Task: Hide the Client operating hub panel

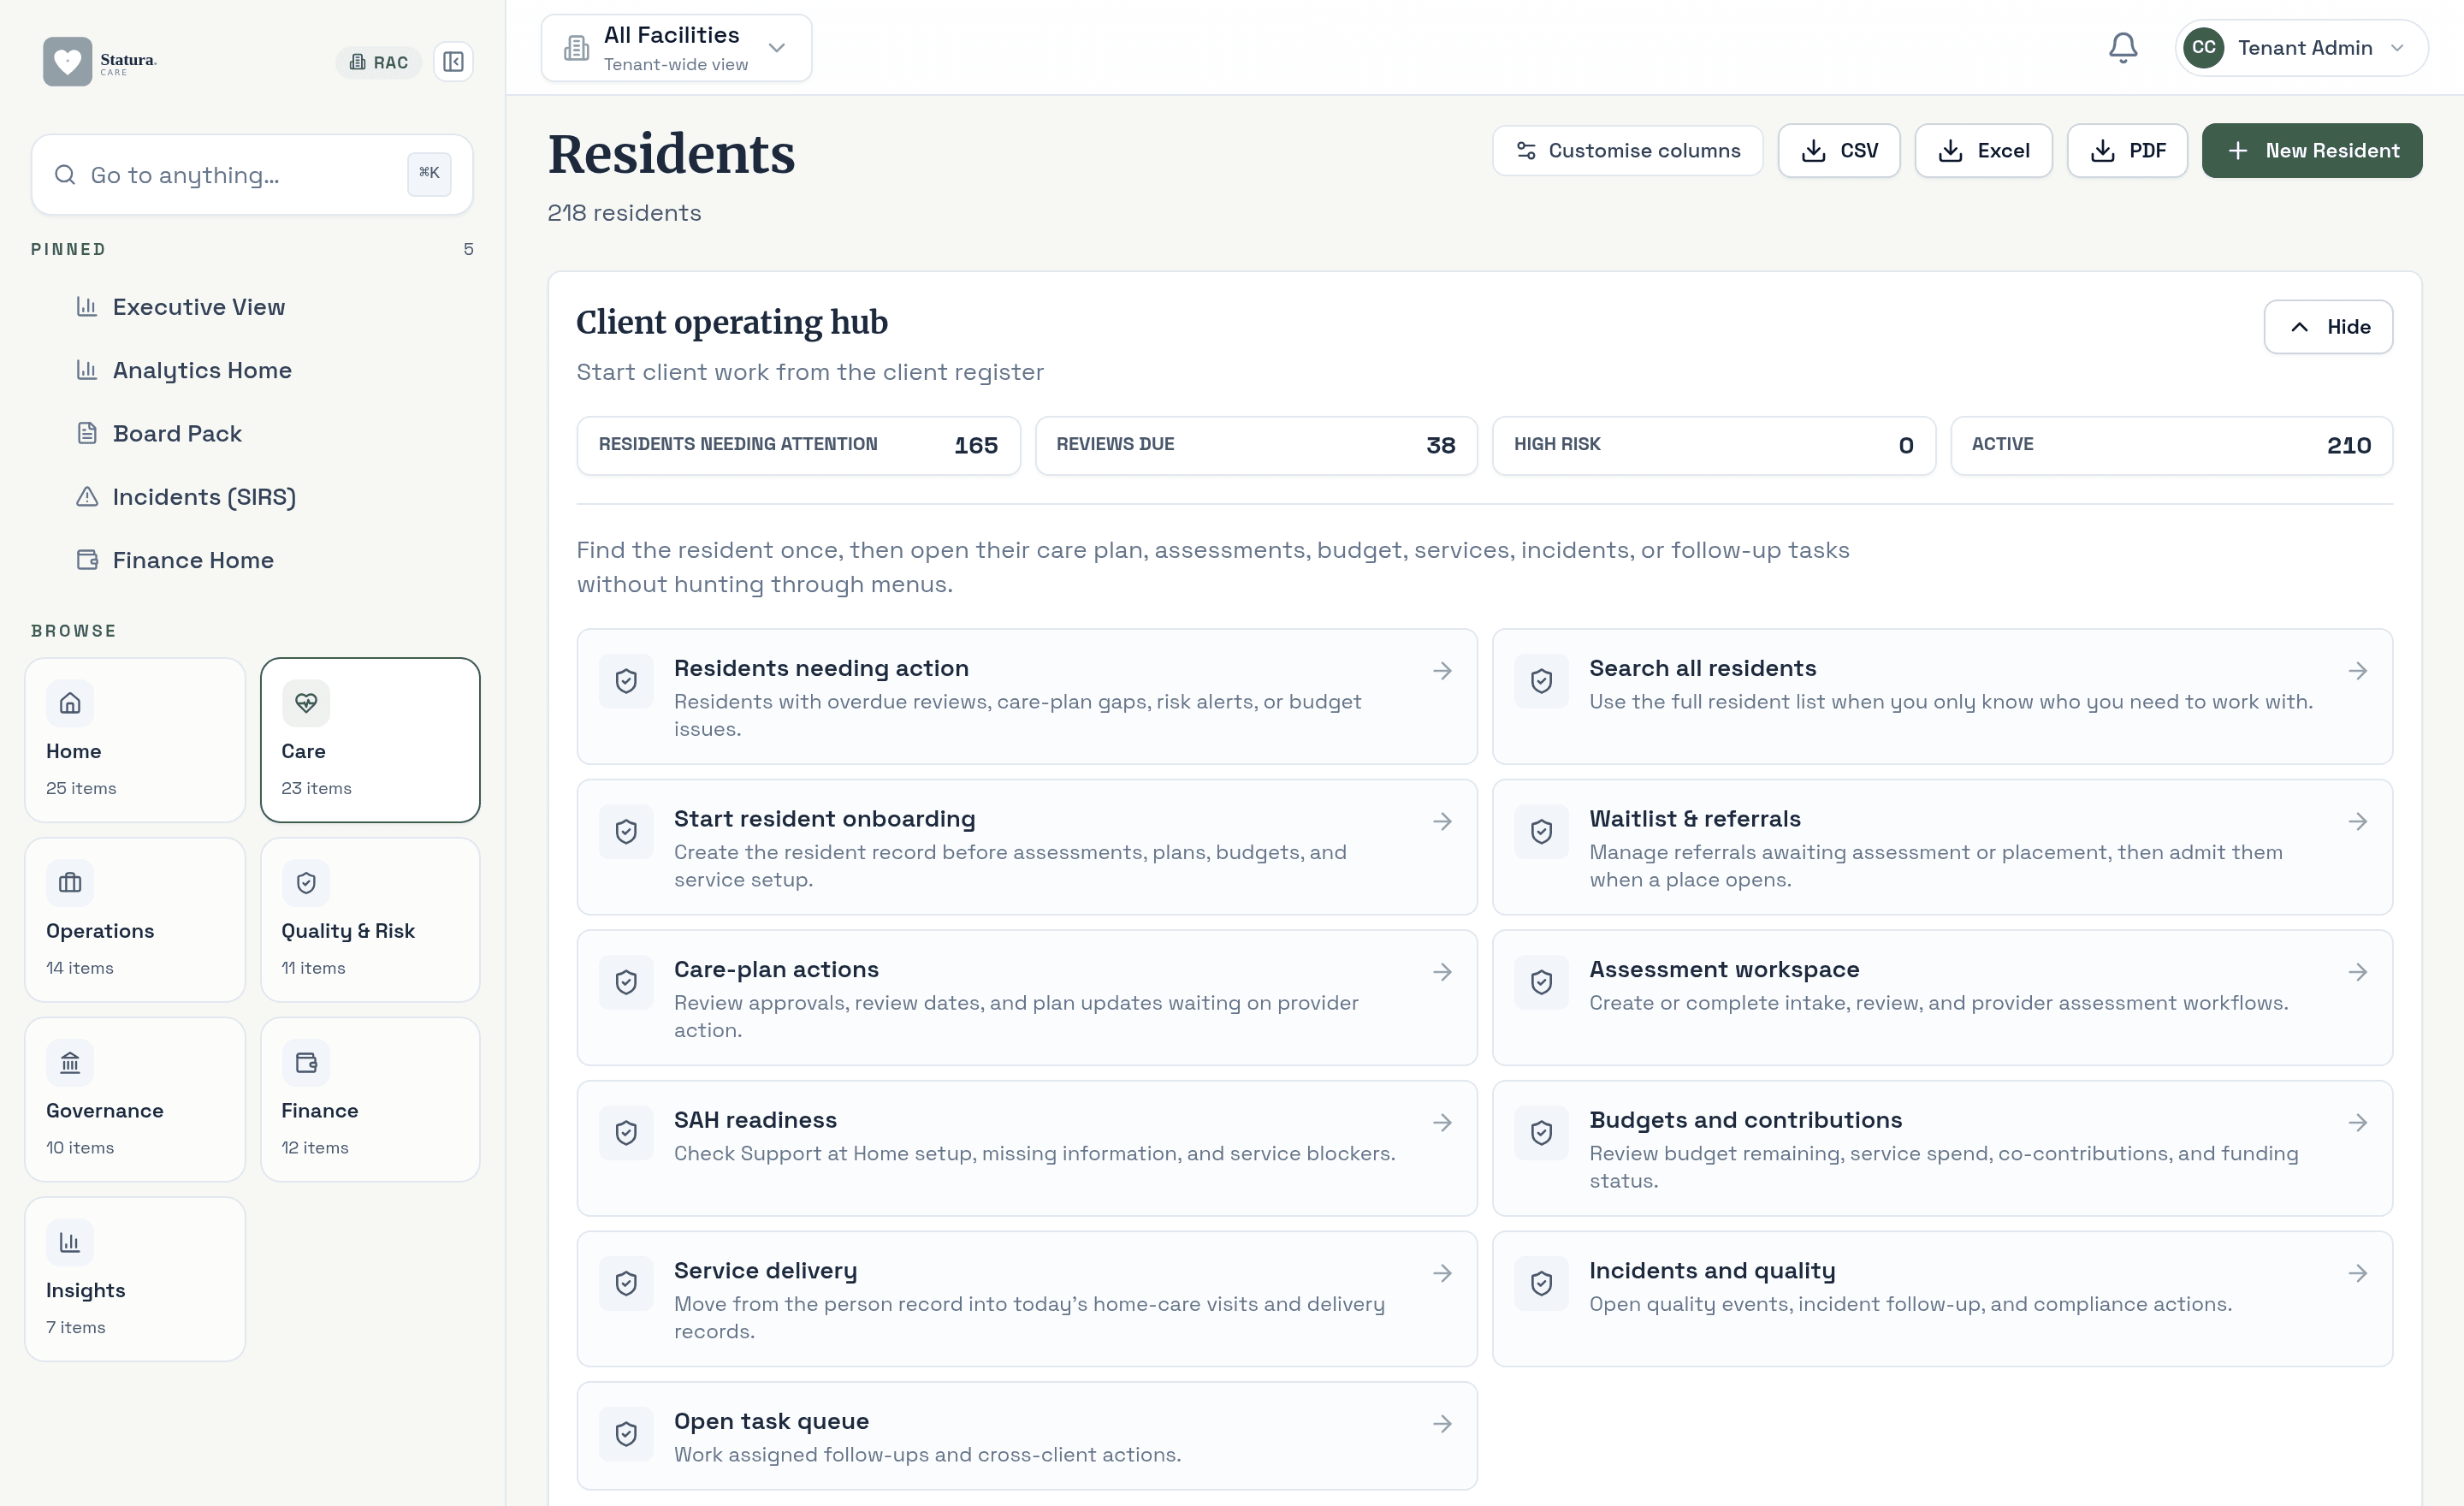Action: point(2328,327)
